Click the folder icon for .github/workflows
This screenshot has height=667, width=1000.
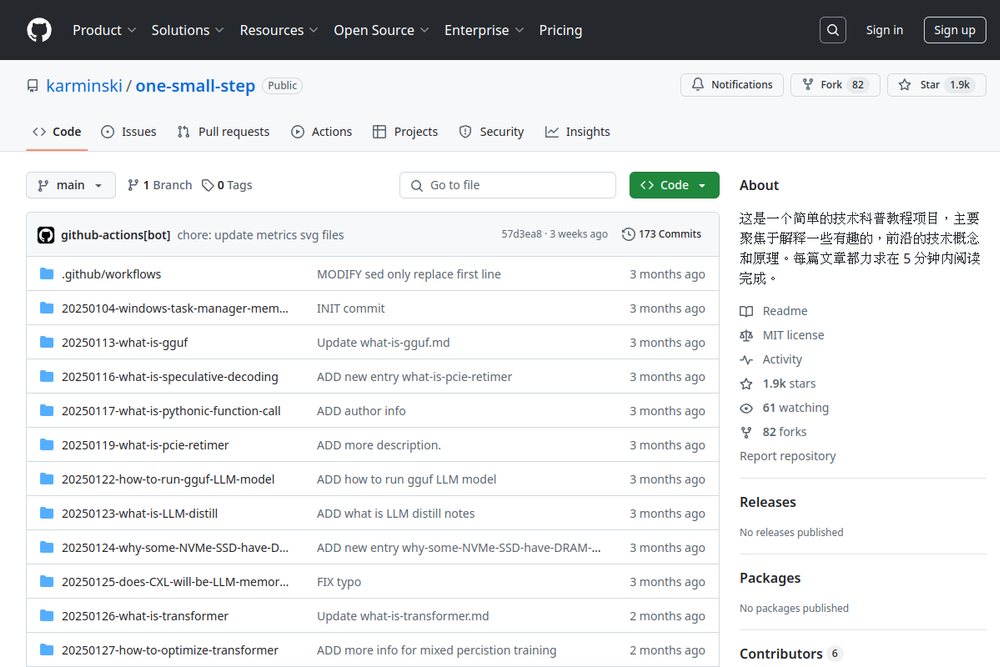coord(47,274)
